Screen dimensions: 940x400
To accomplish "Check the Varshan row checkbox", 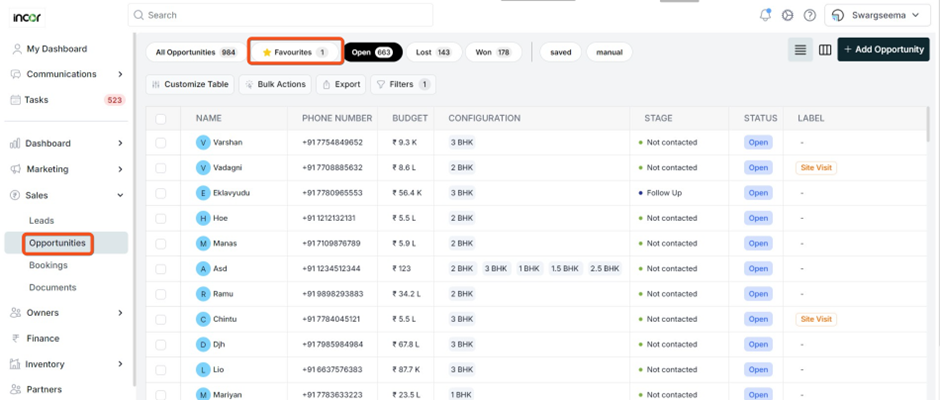I will (161, 143).
